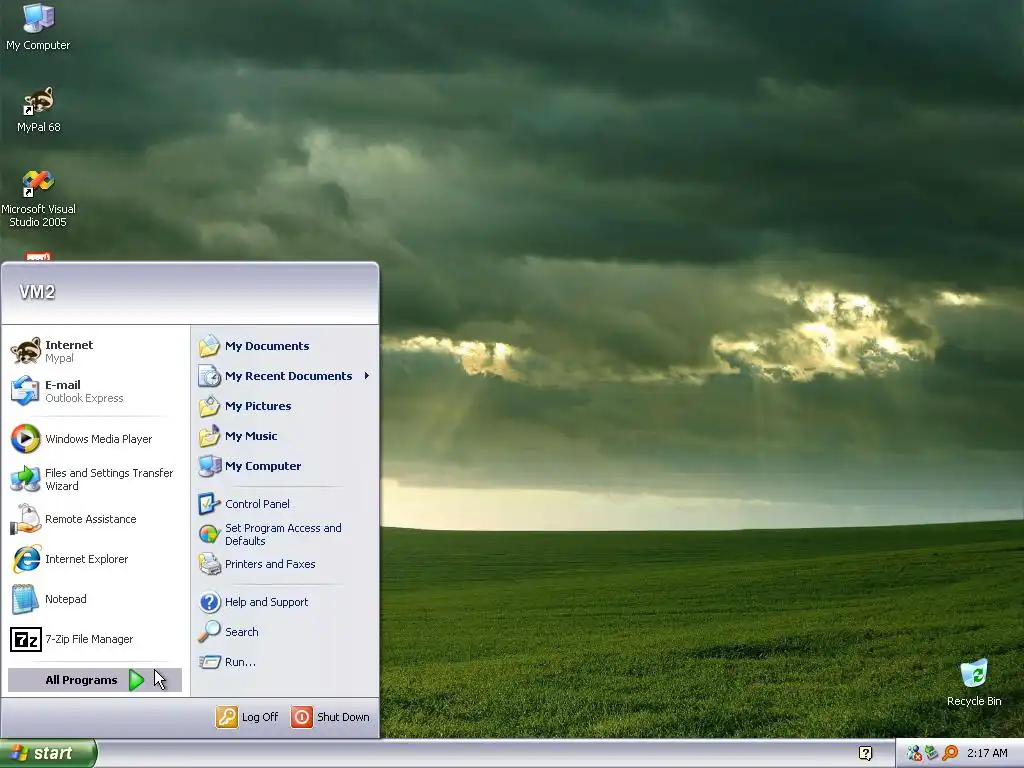Open Set Program Access and Defaults
This screenshot has height=768, width=1024.
[285, 534]
